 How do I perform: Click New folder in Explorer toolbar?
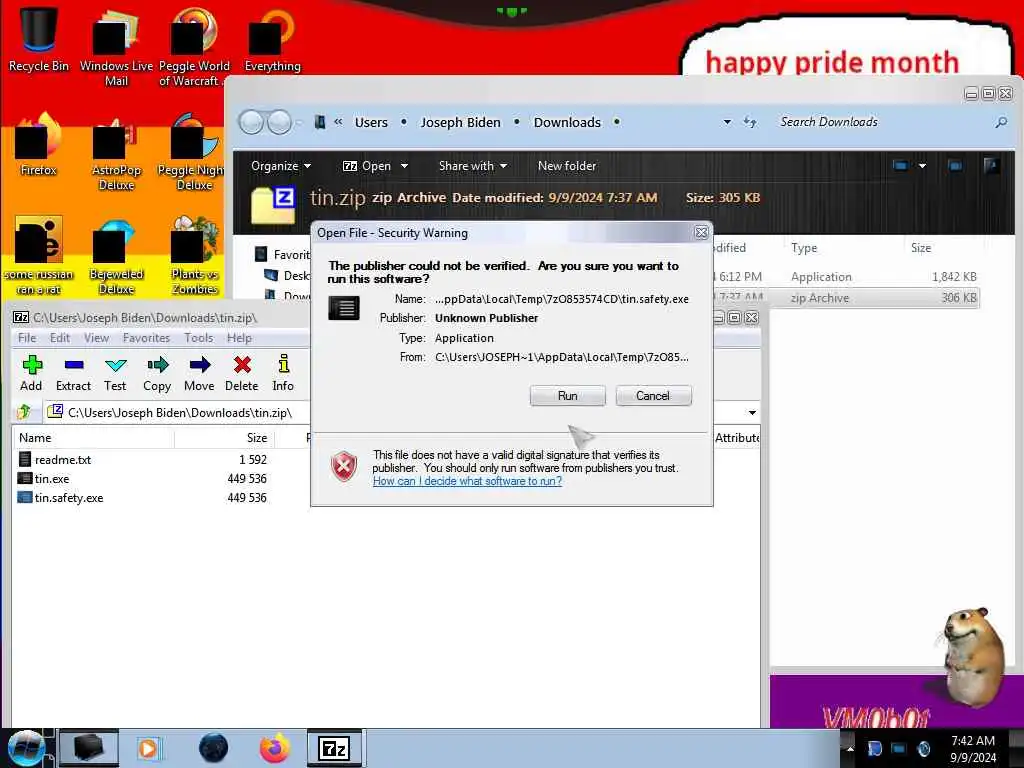click(x=567, y=166)
